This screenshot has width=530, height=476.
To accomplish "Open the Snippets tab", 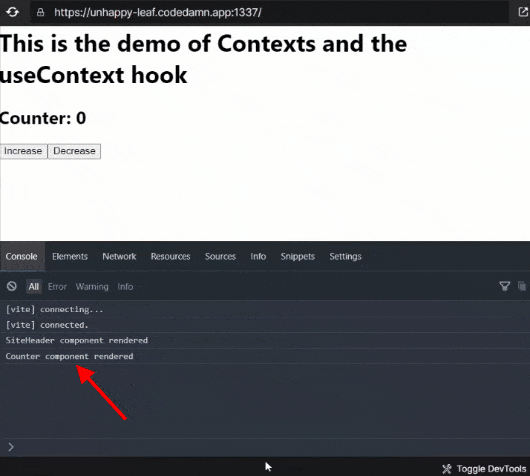I will pos(298,256).
